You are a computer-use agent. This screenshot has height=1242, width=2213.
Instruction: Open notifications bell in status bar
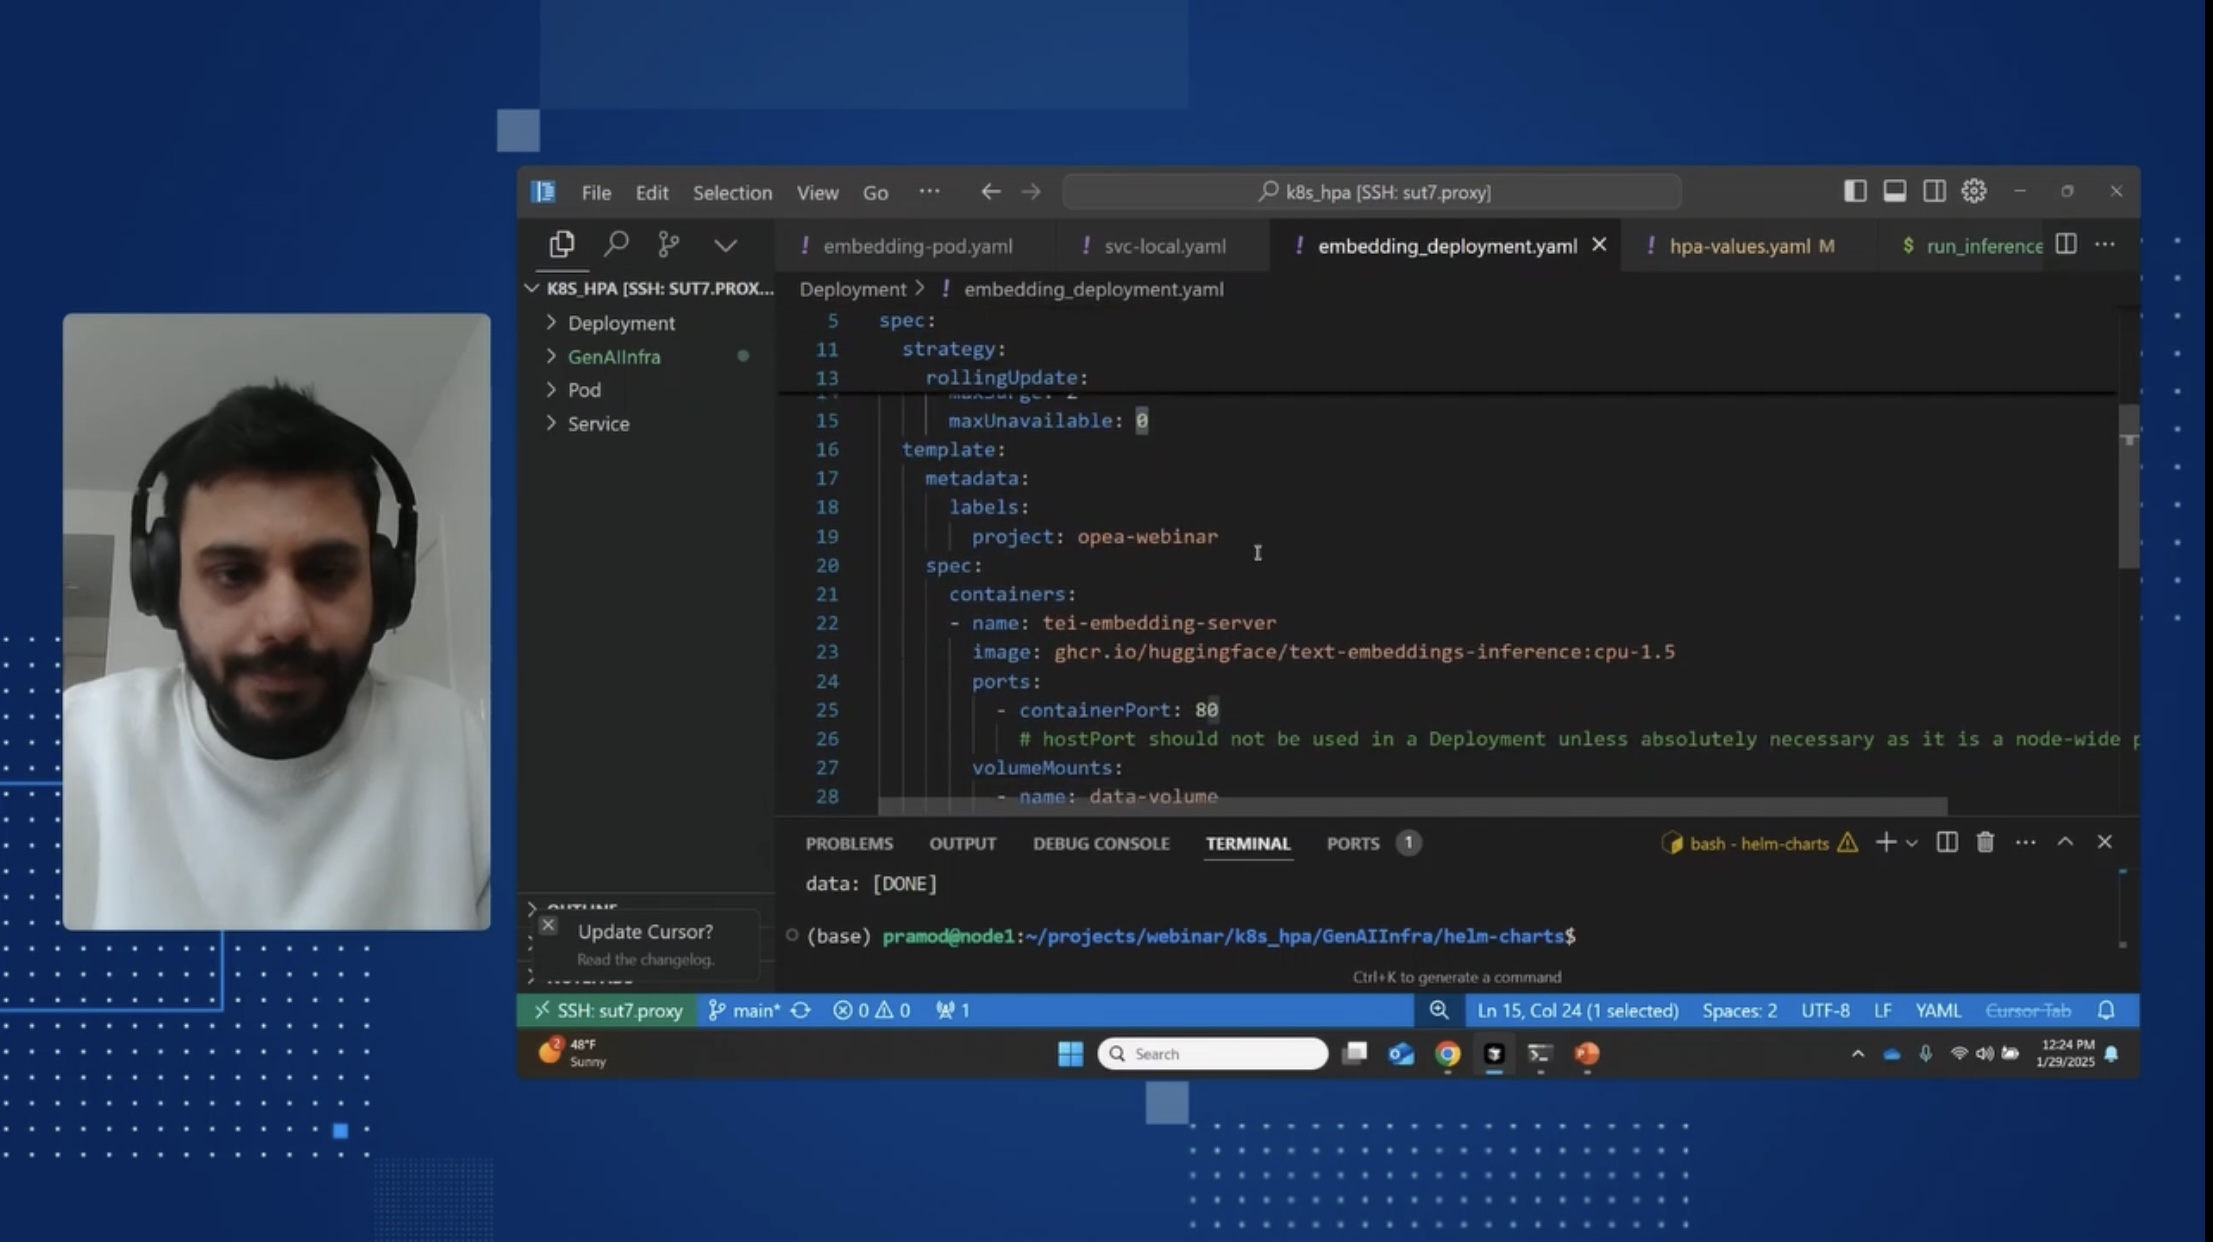(x=2106, y=1010)
